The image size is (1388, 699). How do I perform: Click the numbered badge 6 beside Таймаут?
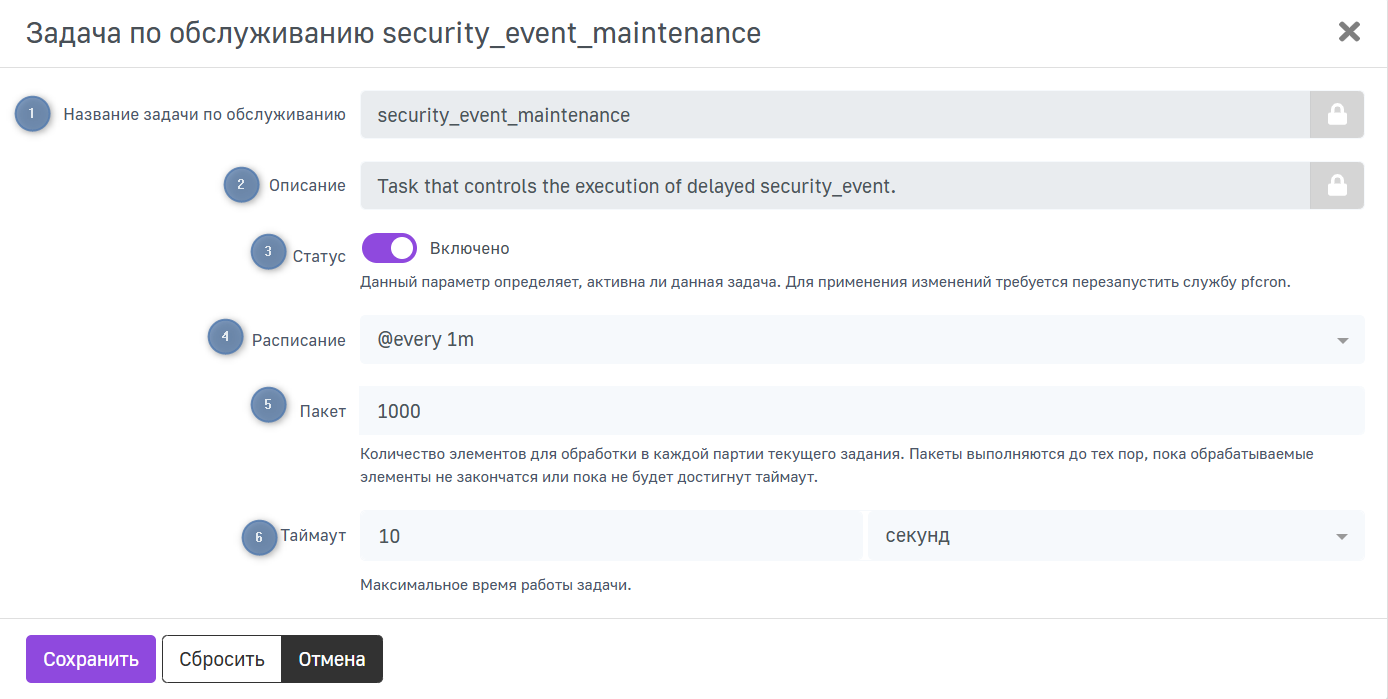259,537
